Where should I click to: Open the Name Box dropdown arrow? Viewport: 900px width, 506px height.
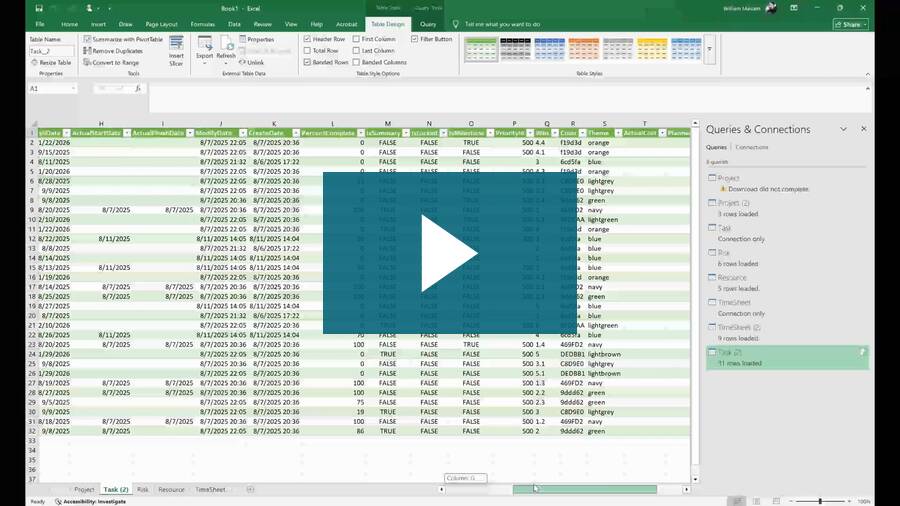pos(73,88)
